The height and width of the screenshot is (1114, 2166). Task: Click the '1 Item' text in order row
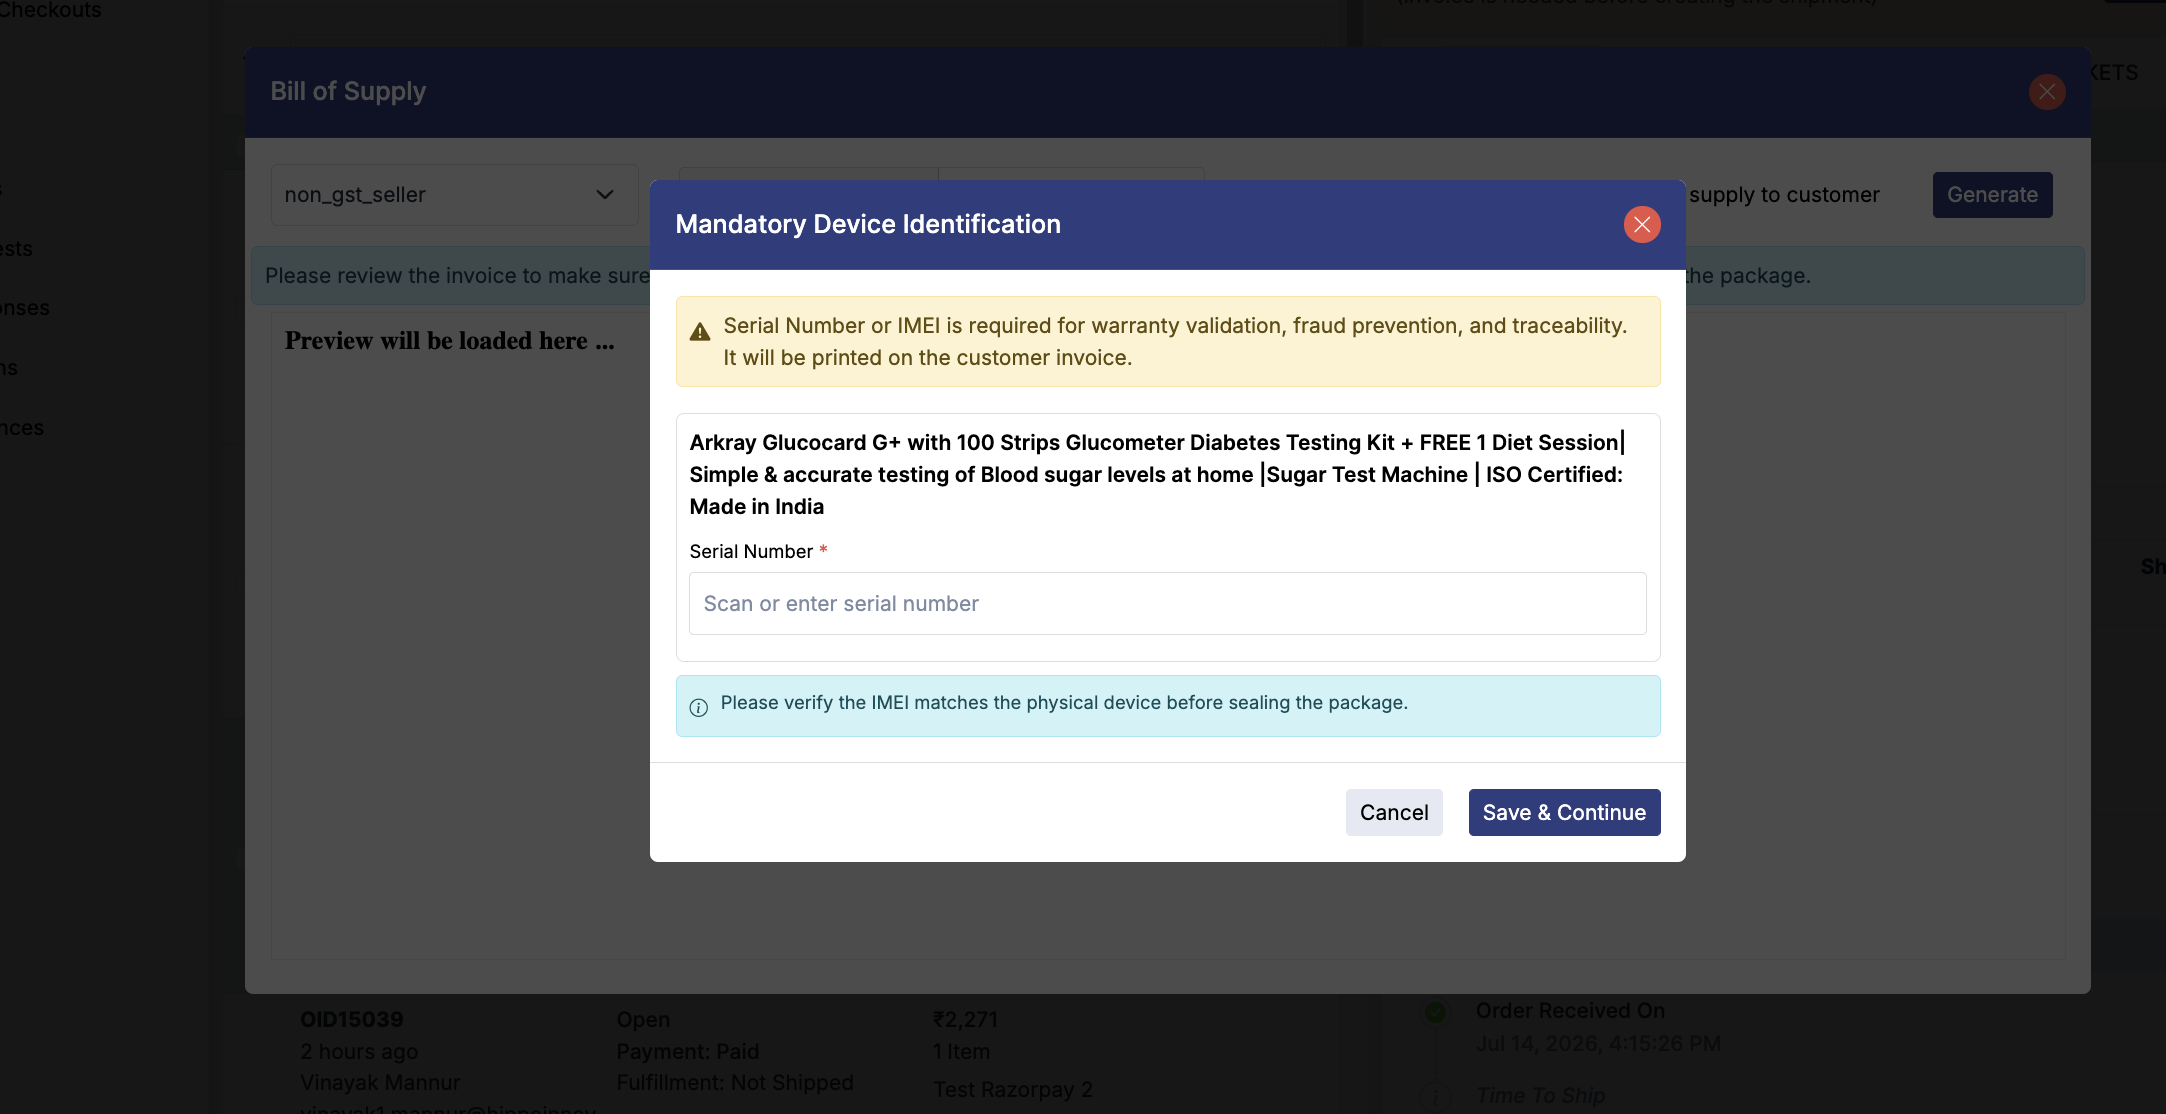(x=961, y=1051)
